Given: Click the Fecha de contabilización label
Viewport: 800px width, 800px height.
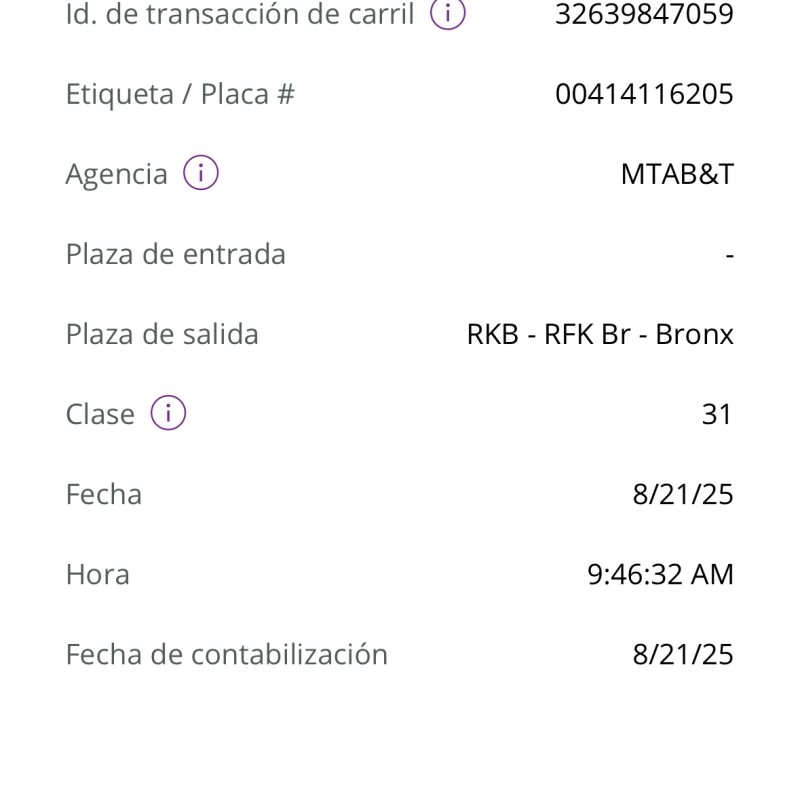Looking at the screenshot, I should pyautogui.click(x=227, y=654).
